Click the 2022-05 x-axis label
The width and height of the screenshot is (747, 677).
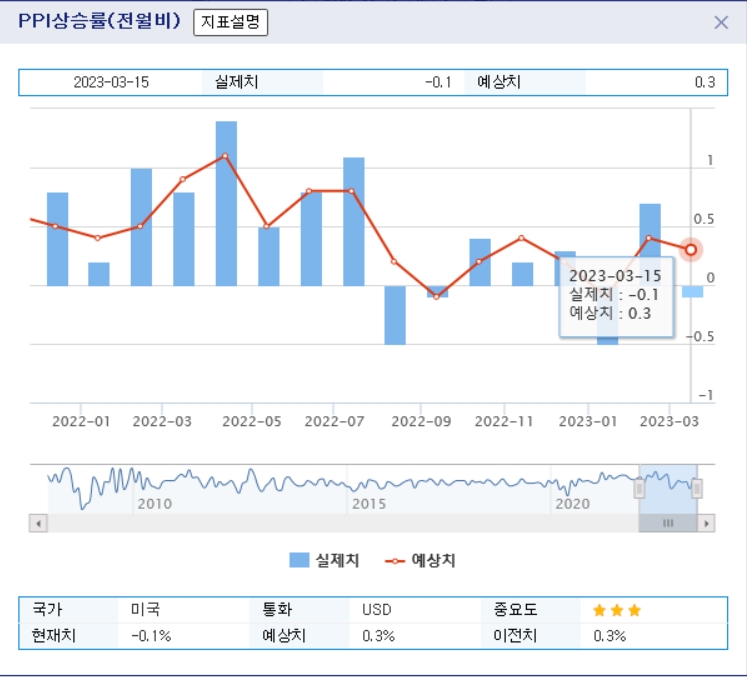[252, 421]
